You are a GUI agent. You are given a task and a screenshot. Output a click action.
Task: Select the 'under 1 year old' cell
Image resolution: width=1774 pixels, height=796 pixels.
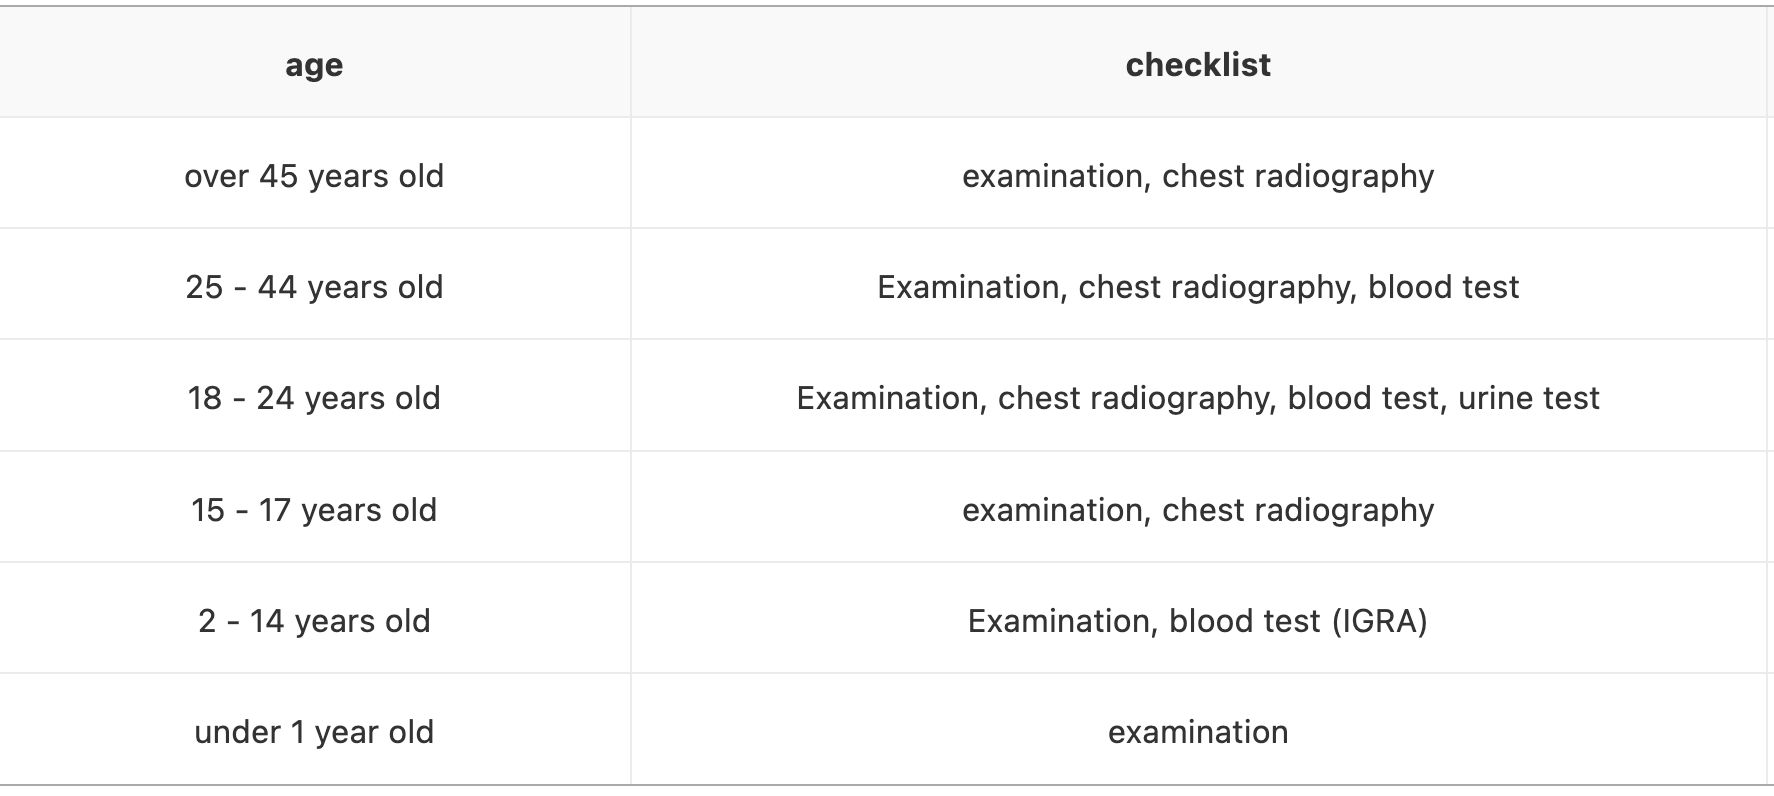pos(314,732)
